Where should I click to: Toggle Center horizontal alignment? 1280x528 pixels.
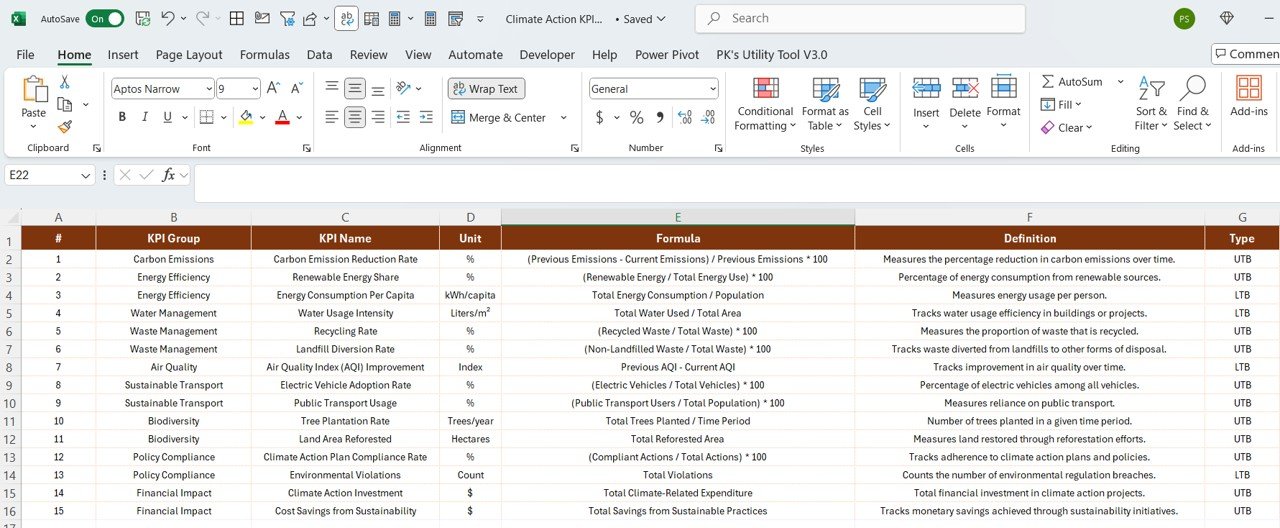pos(355,117)
